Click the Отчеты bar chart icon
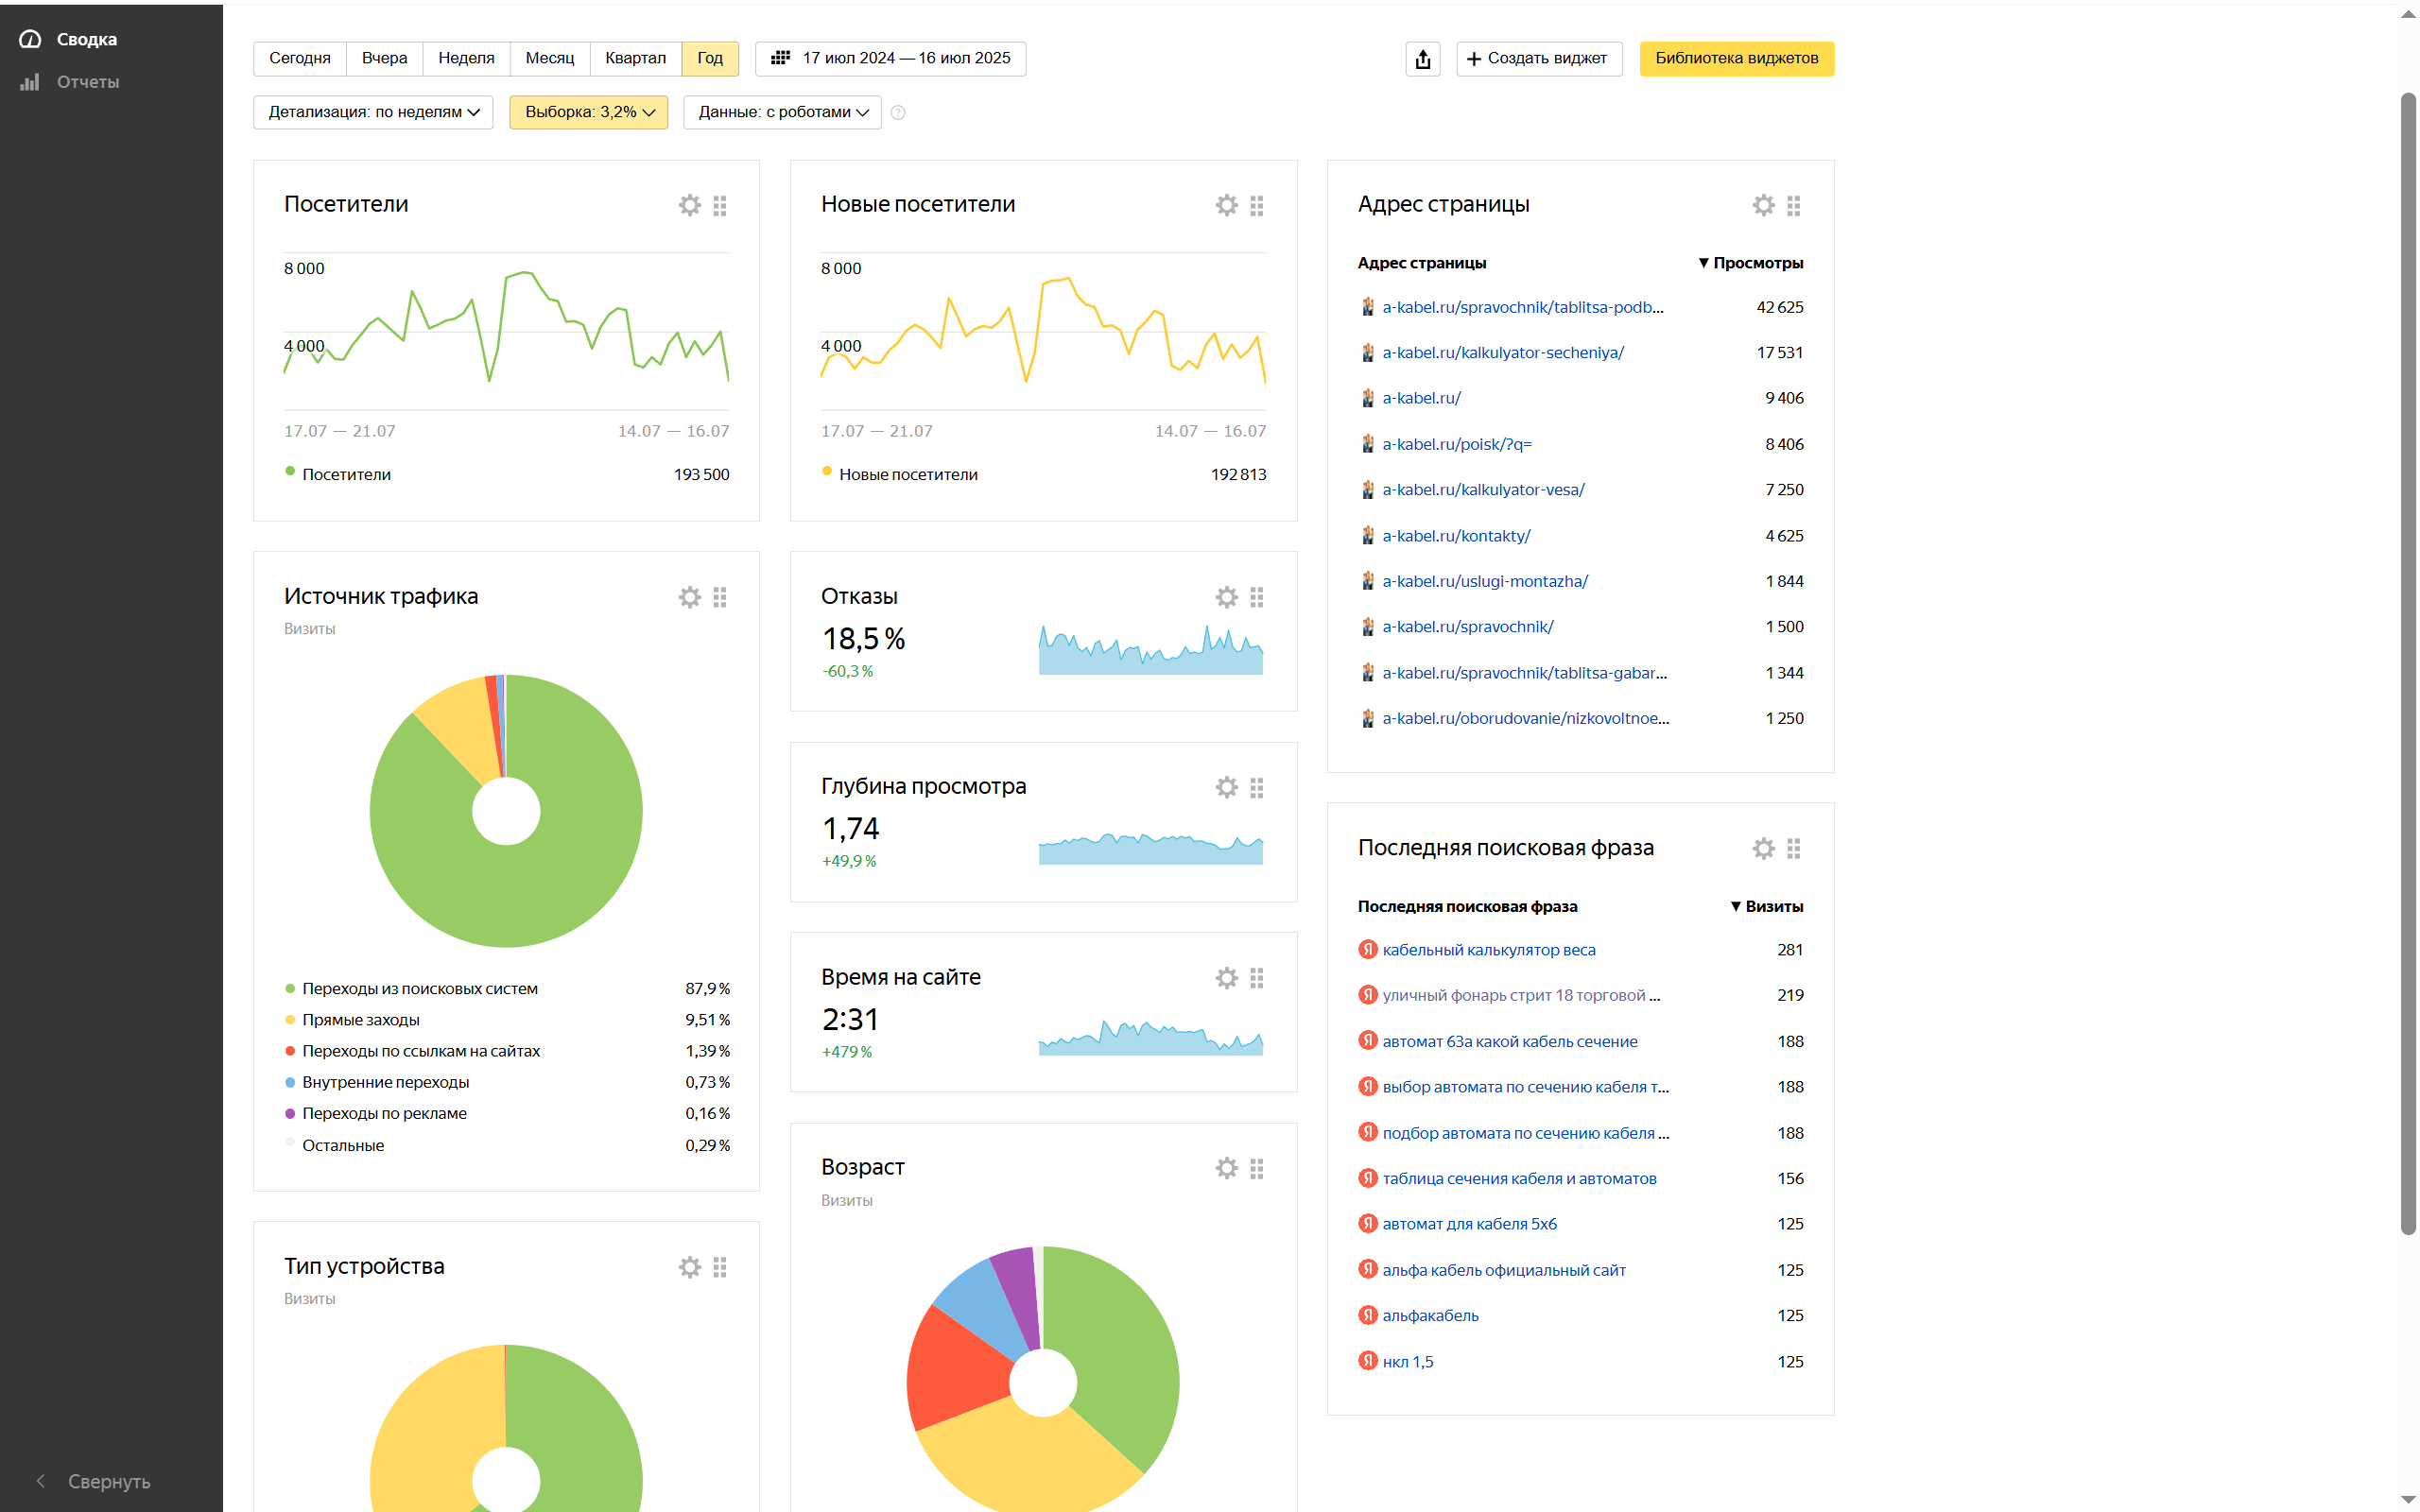2420x1512 pixels. 30,82
